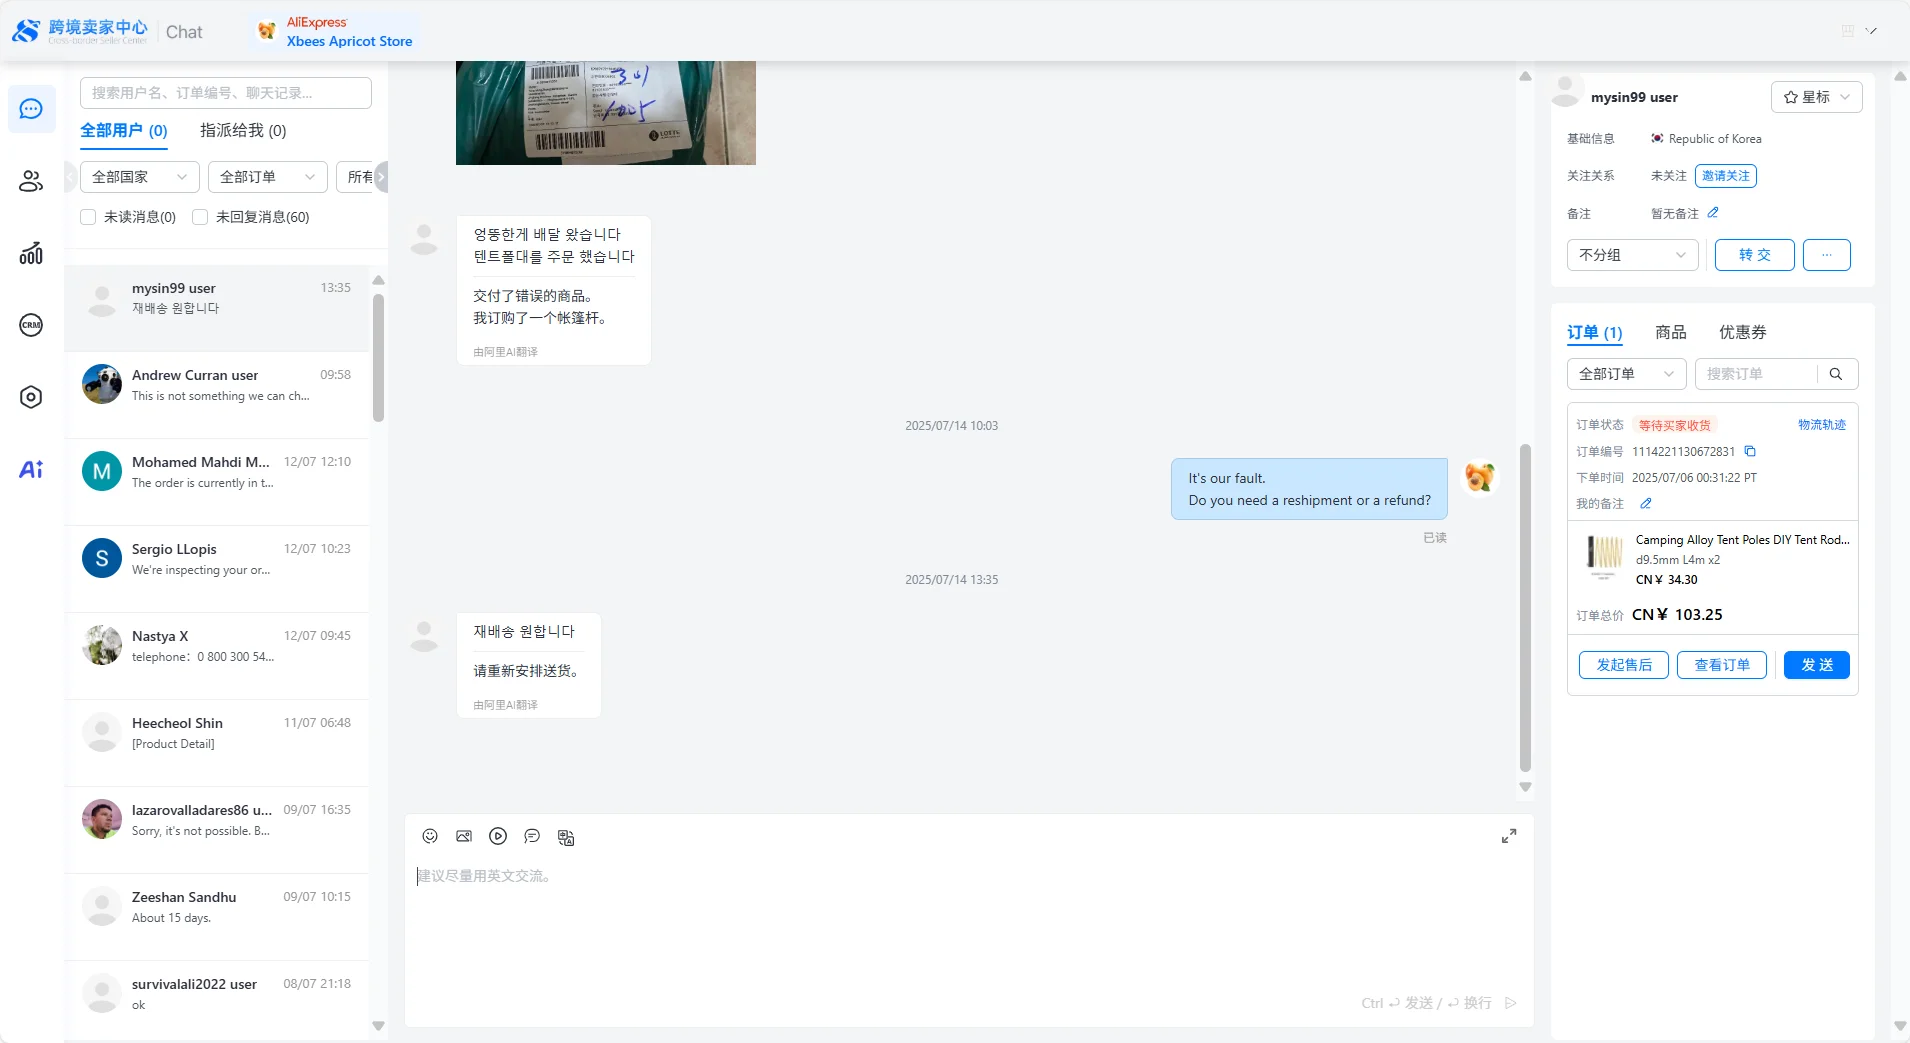The height and width of the screenshot is (1043, 1910).
Task: Open the Mohamed Mahdi conversation
Action: coord(216,482)
